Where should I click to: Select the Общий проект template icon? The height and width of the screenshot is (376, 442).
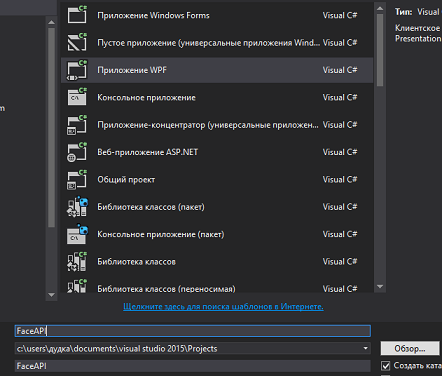point(77,179)
